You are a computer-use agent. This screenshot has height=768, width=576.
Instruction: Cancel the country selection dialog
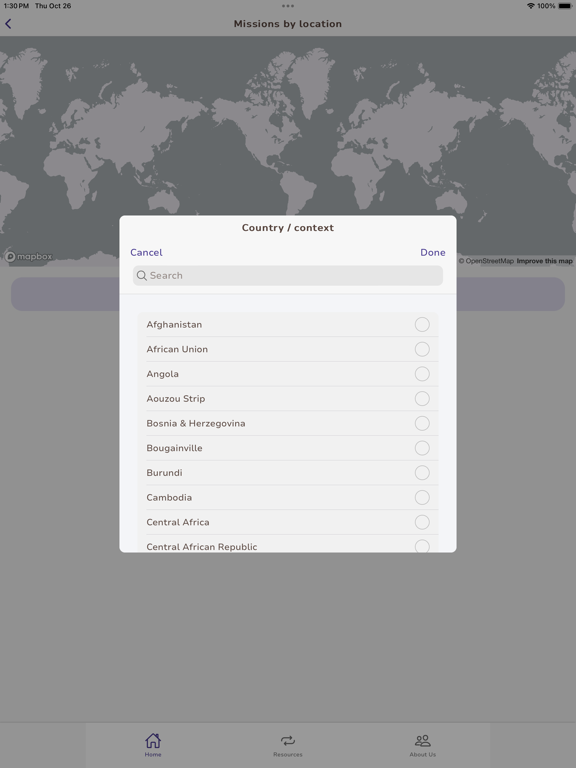click(x=146, y=252)
